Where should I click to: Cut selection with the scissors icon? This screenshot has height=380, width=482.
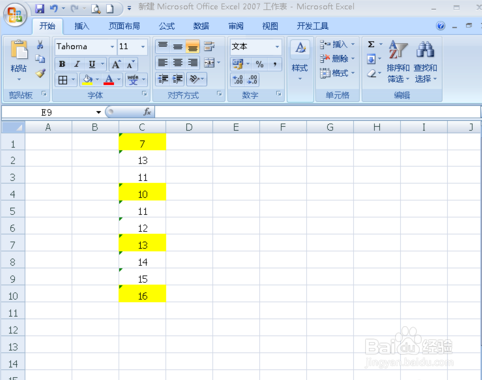click(40, 45)
